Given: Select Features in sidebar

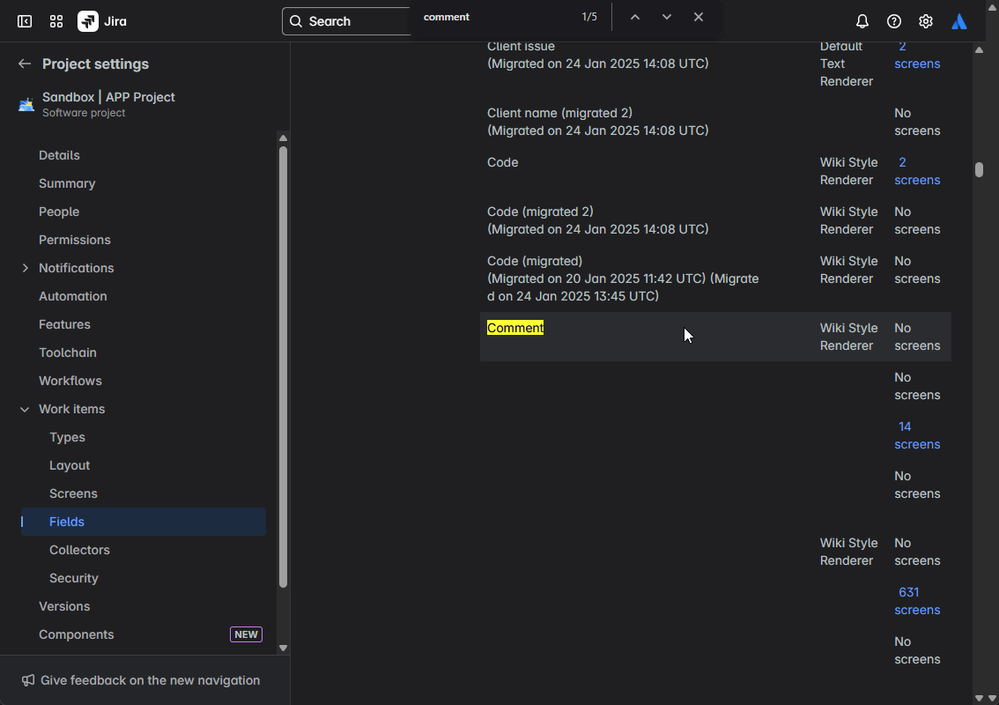Looking at the screenshot, I should [x=64, y=324].
